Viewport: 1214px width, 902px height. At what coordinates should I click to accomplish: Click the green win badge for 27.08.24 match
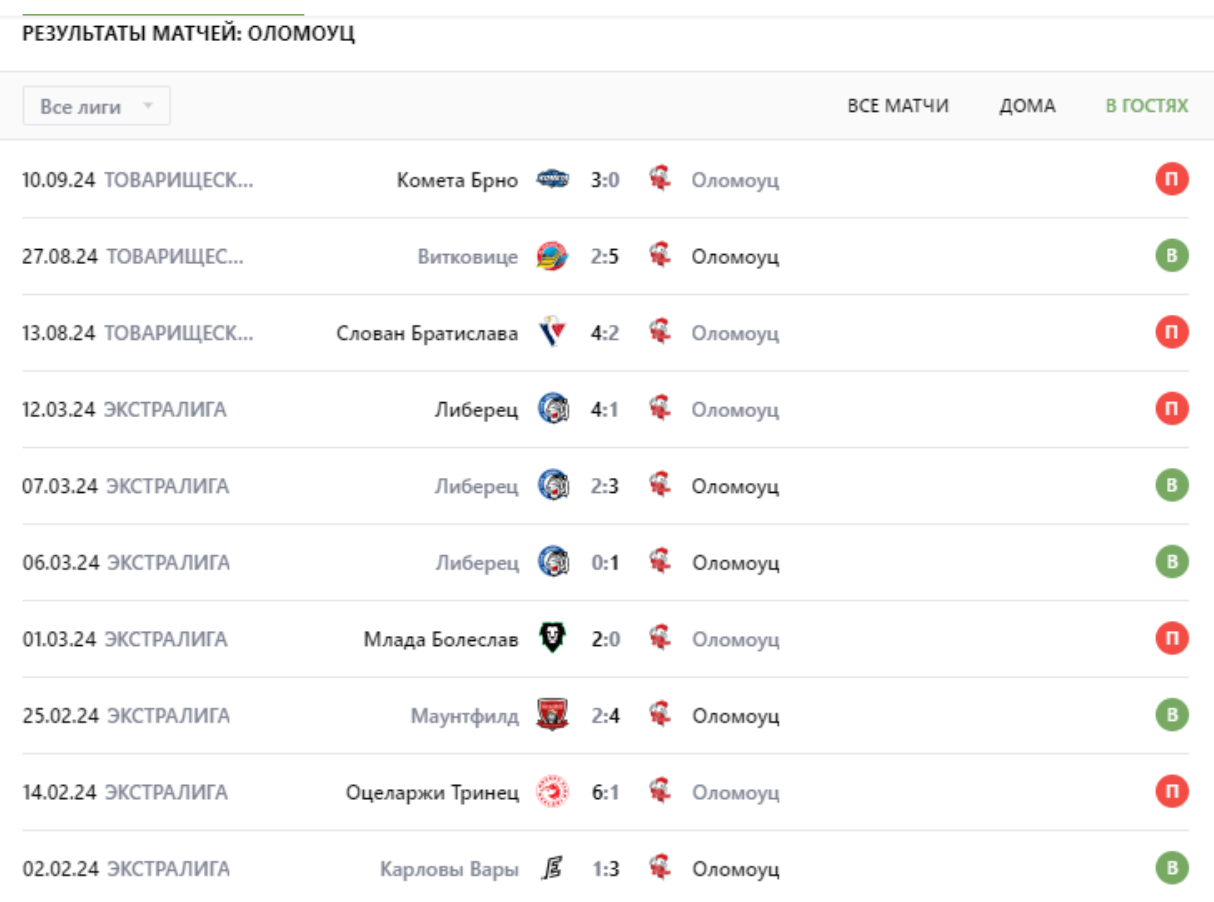click(x=1172, y=257)
